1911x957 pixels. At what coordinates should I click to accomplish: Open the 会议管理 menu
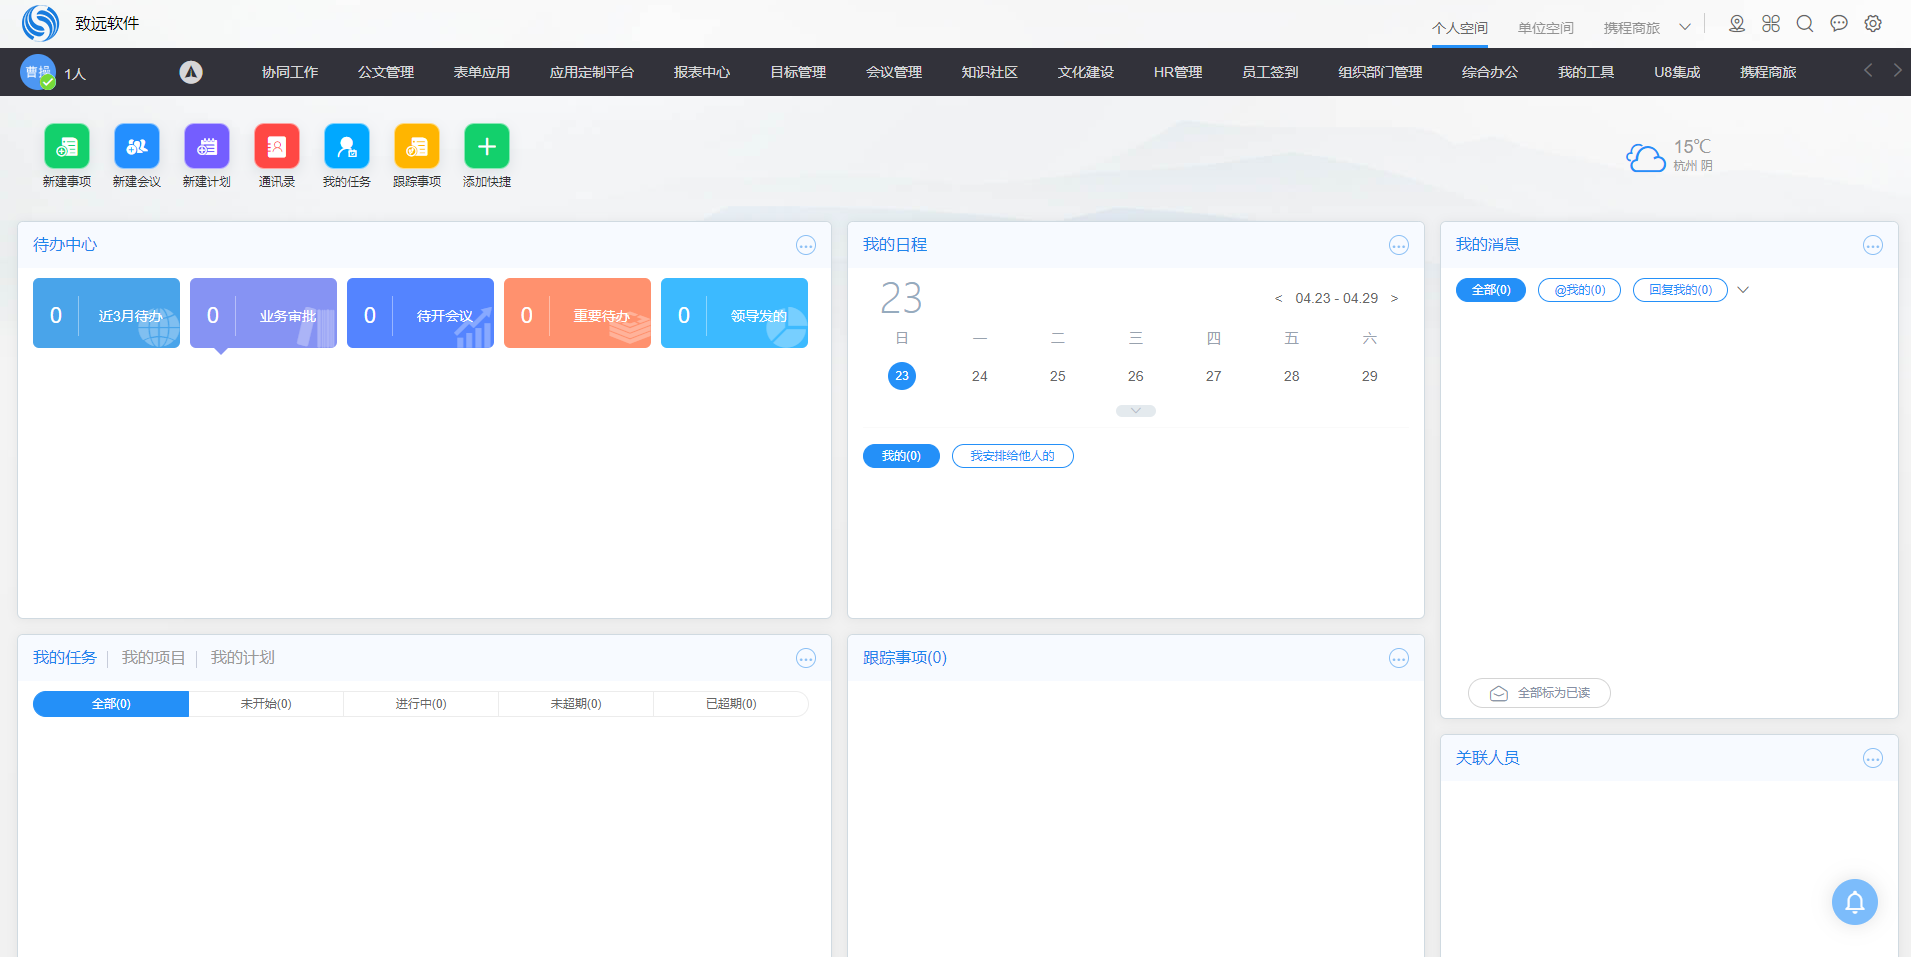[x=894, y=72]
